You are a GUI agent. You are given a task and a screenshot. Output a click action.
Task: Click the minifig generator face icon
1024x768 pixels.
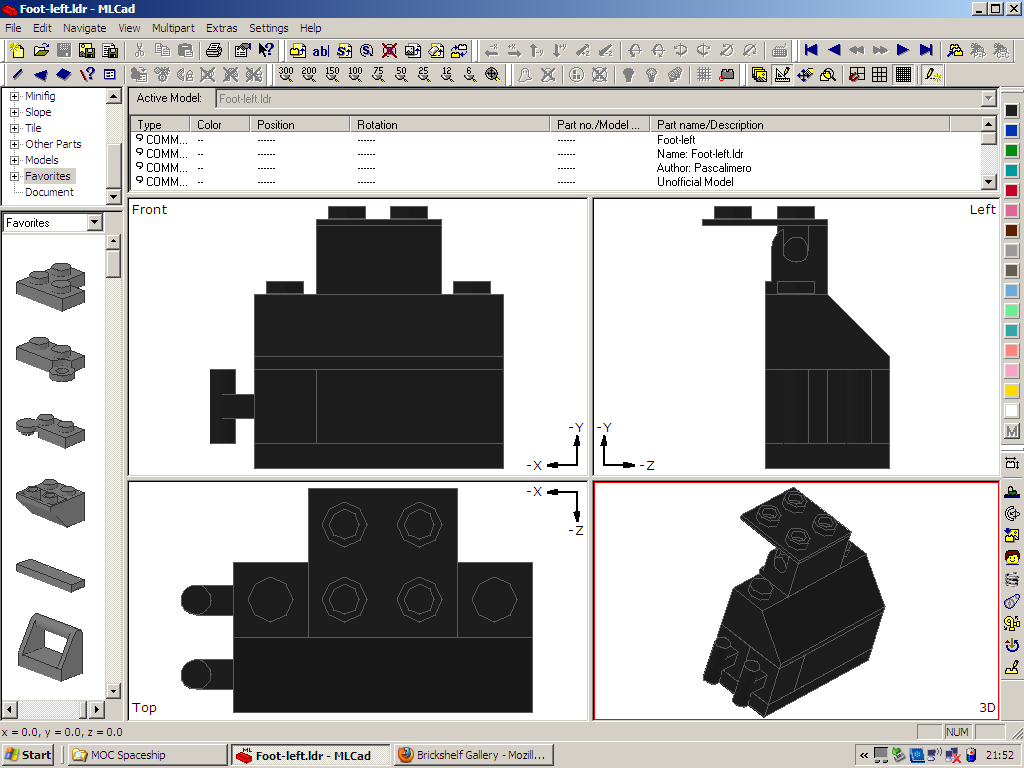click(1011, 557)
